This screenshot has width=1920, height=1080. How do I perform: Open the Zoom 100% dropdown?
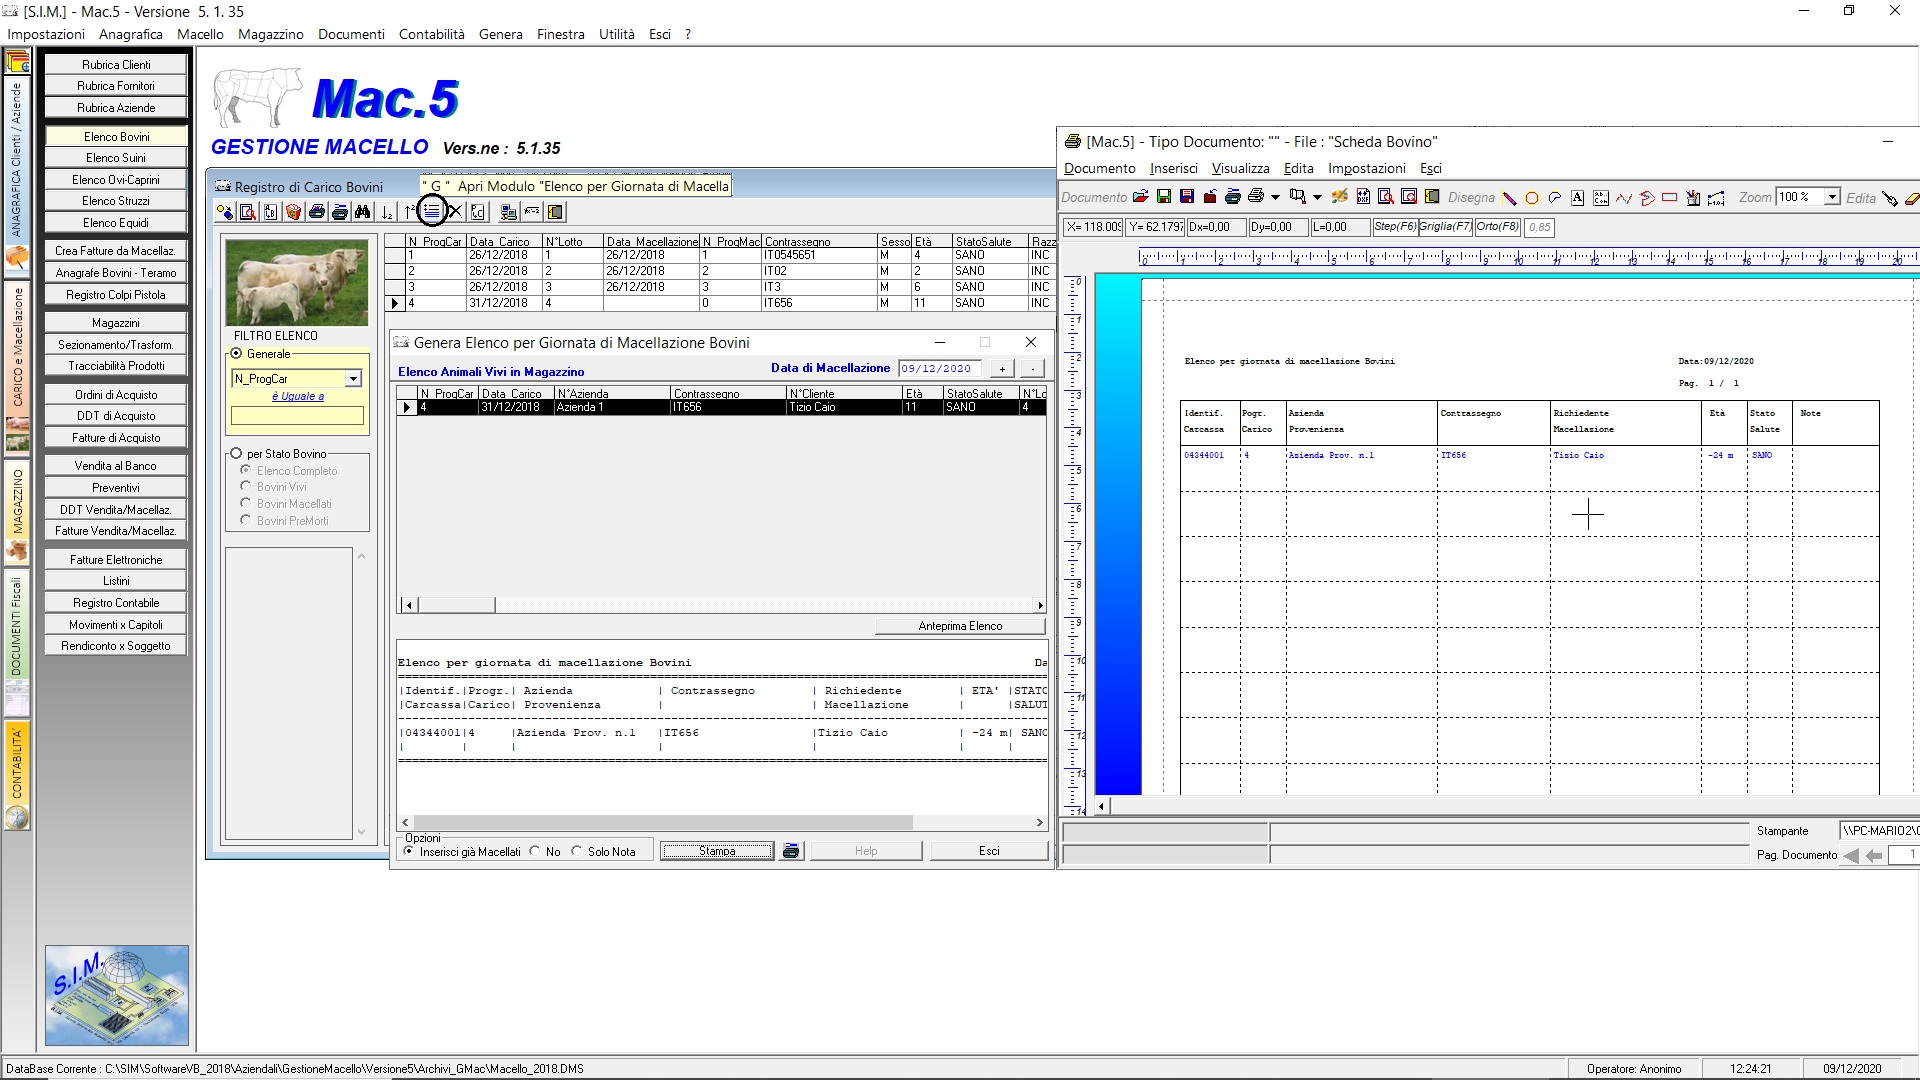[1832, 197]
